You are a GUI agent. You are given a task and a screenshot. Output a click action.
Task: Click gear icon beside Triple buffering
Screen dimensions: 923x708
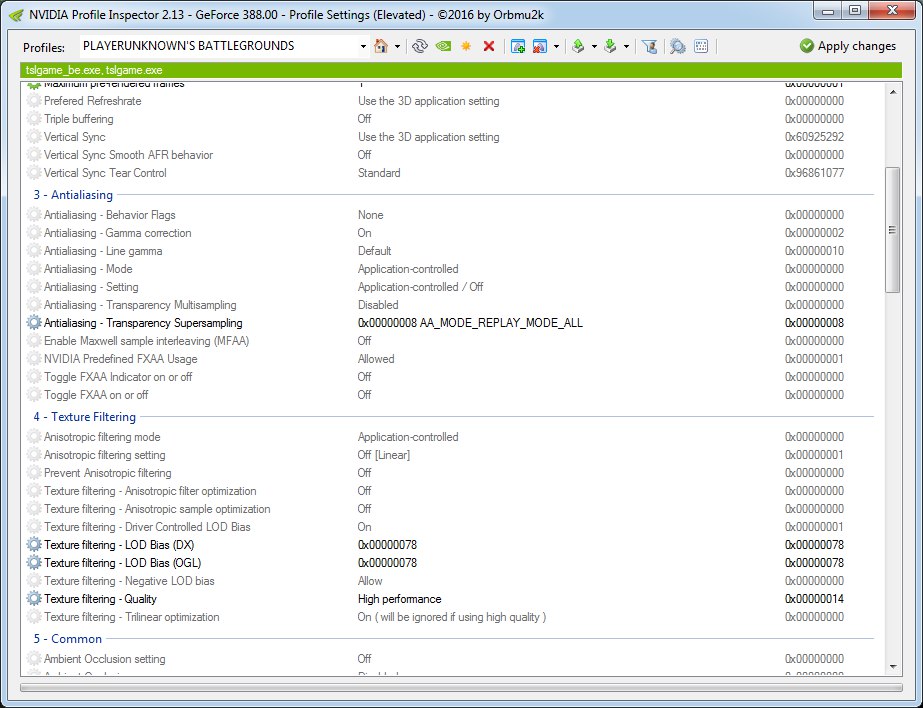[34, 118]
